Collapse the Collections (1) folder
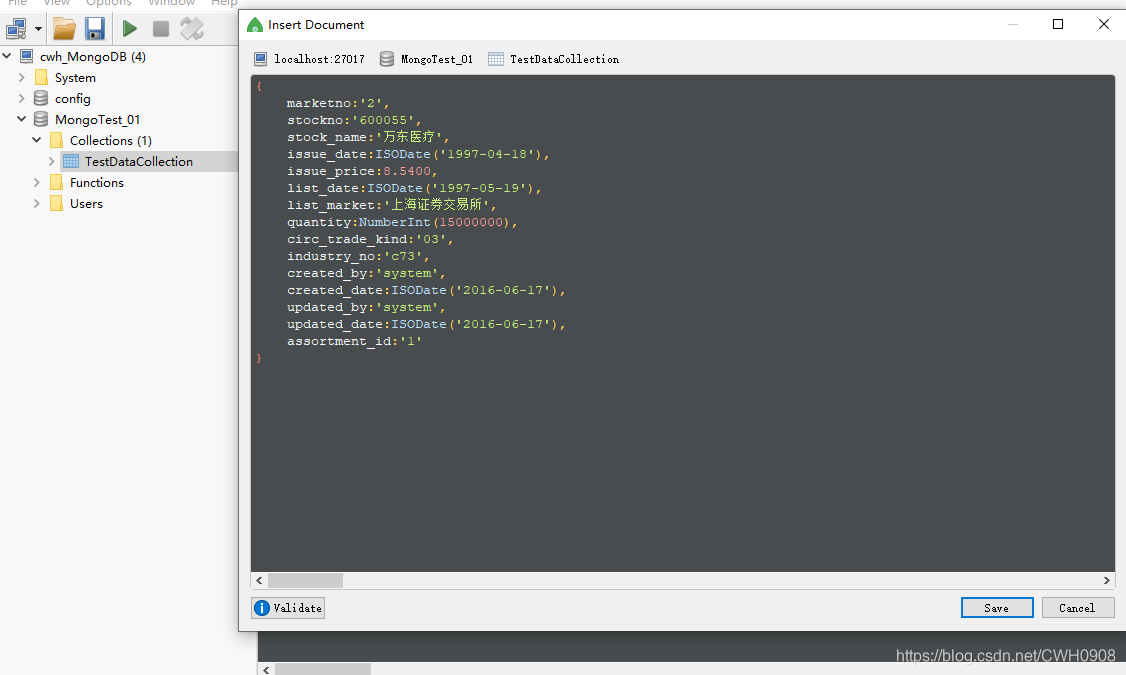1126x675 pixels. pos(37,140)
